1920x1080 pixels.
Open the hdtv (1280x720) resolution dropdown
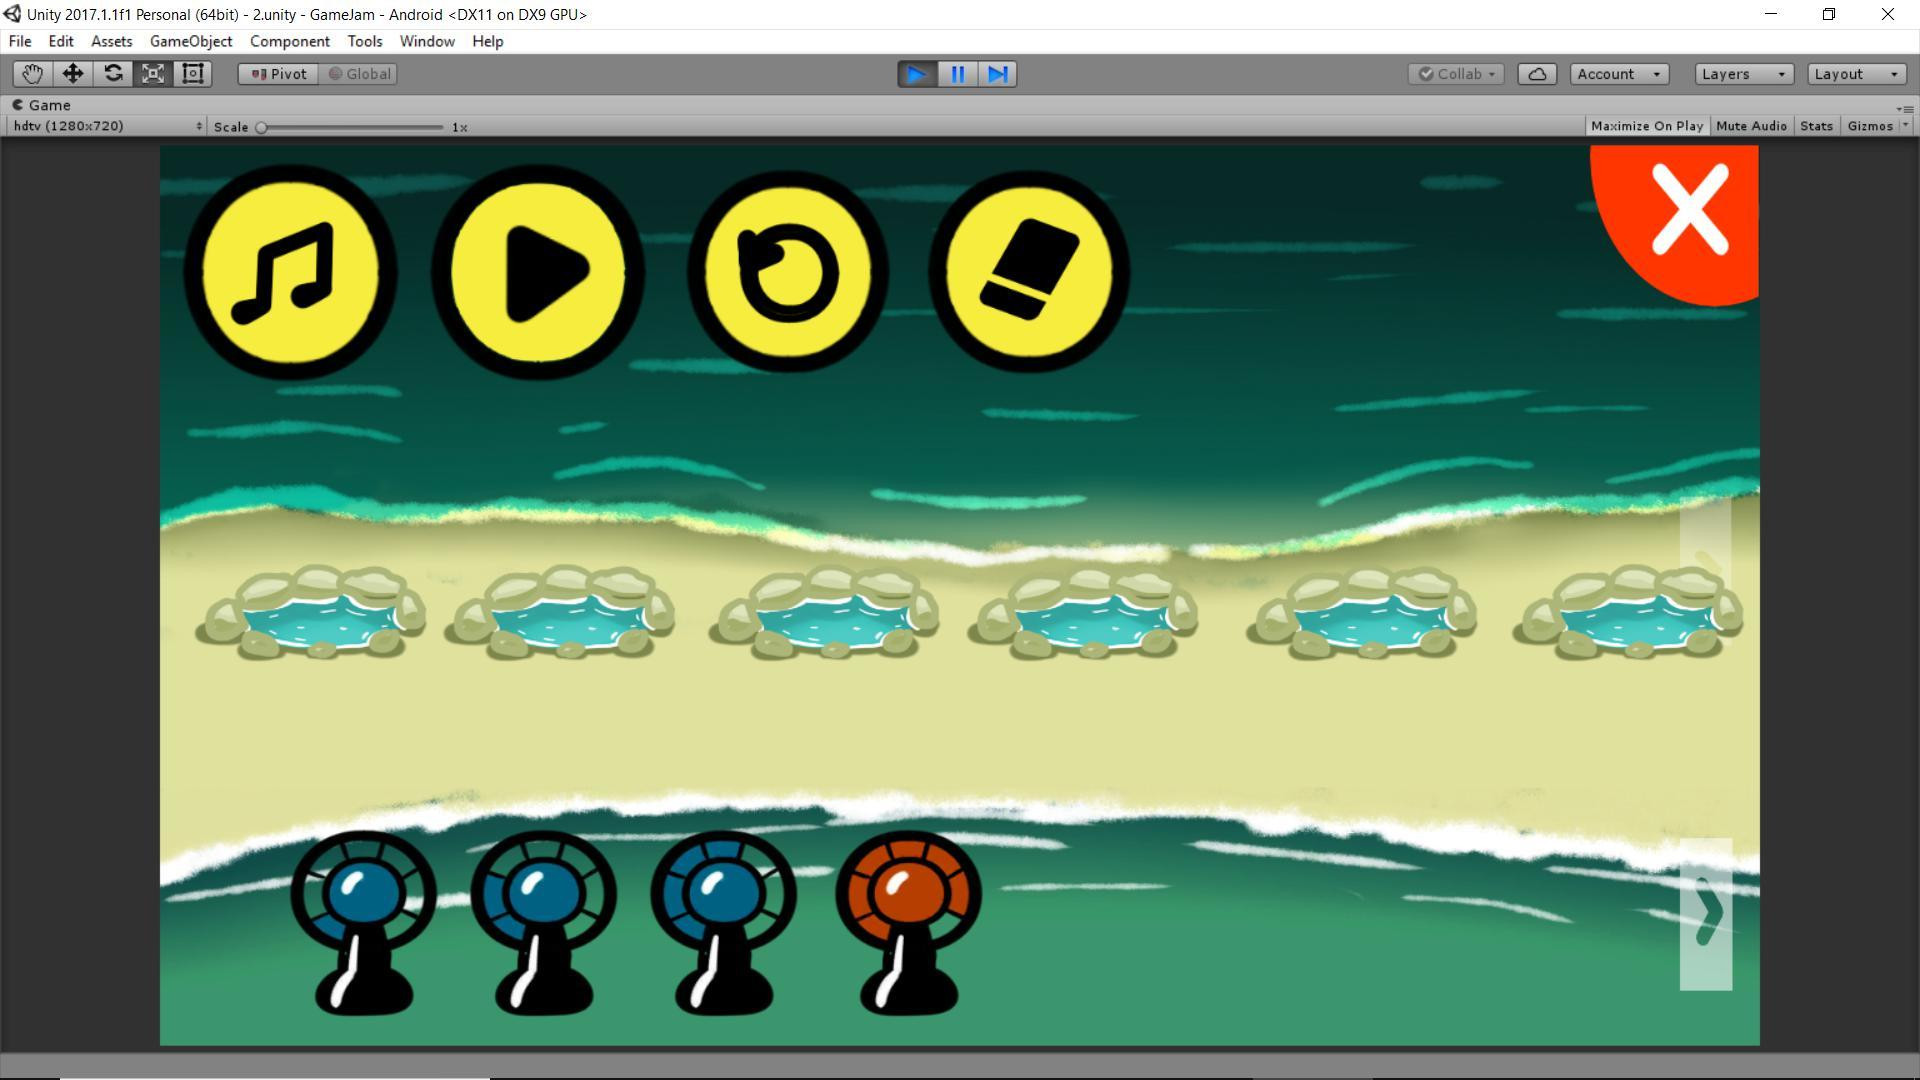107,126
